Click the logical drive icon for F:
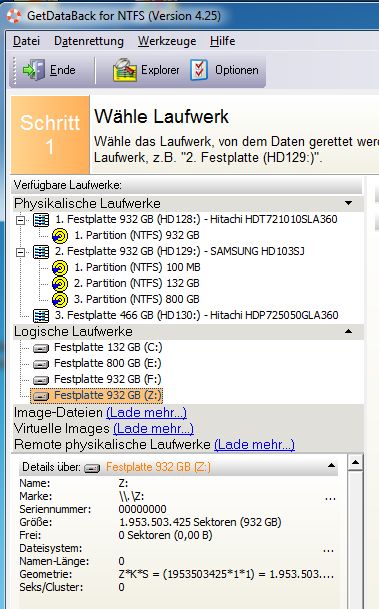This screenshot has width=379, height=609. pos(41,380)
